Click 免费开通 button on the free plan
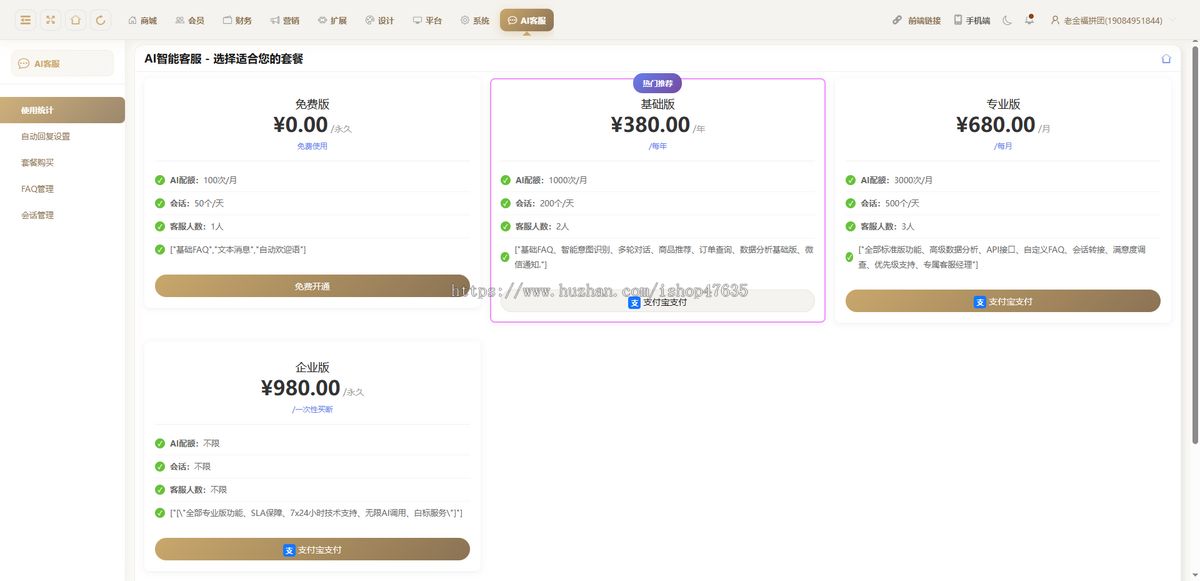 312,286
